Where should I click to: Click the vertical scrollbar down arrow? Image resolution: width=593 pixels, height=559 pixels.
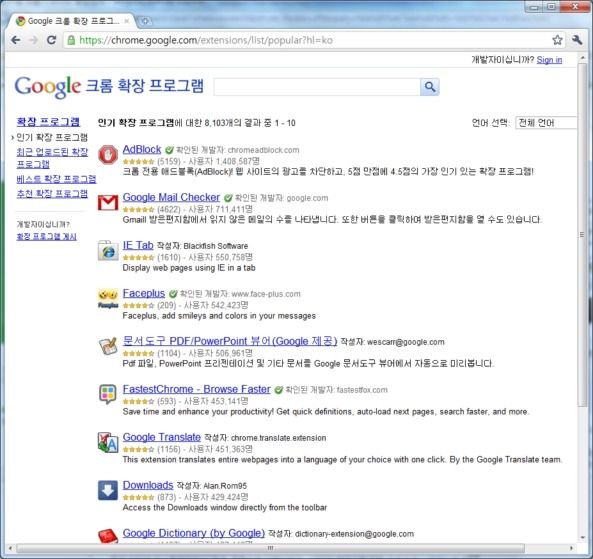click(582, 538)
